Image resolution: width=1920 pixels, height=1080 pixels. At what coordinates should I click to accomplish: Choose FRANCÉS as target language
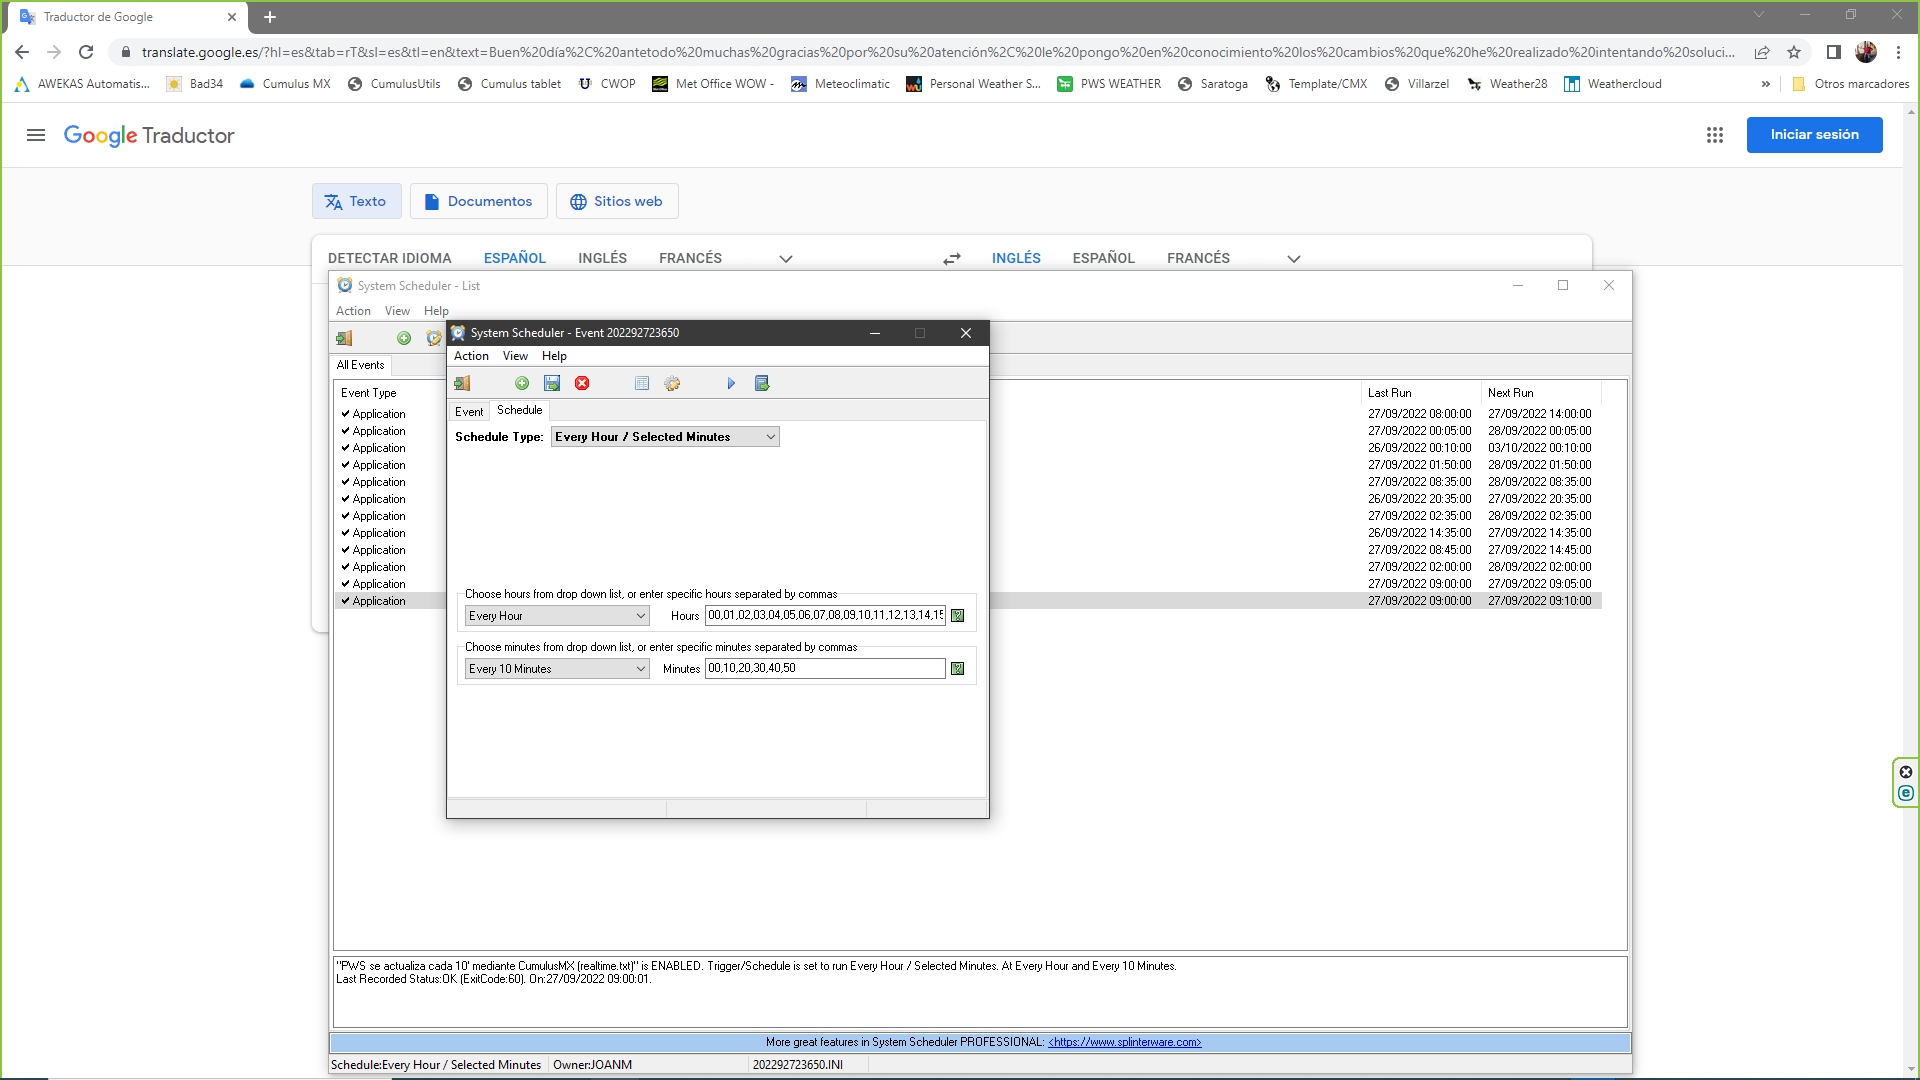coord(1198,258)
